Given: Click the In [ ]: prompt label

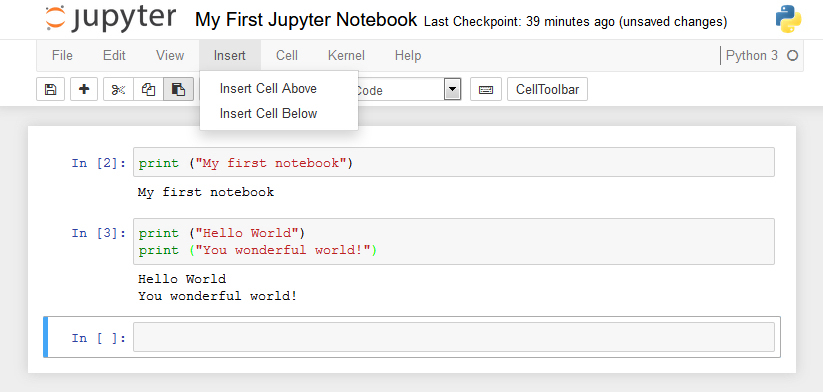Looking at the screenshot, I should click(x=99, y=338).
